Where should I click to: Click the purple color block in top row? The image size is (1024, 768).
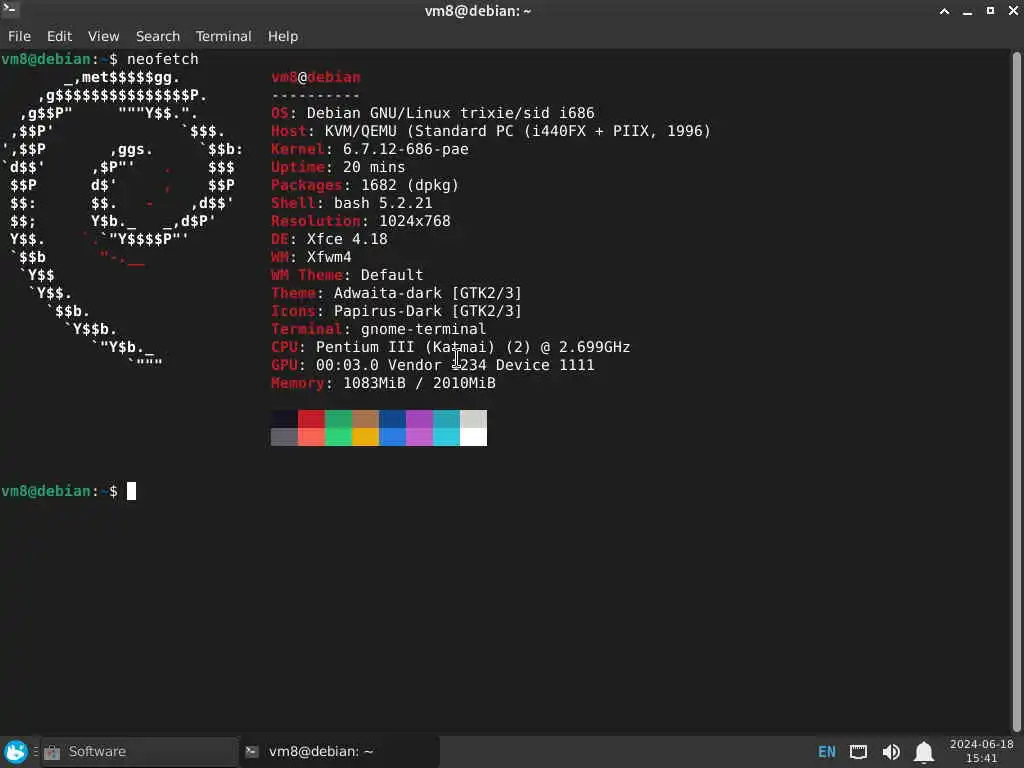pos(419,419)
